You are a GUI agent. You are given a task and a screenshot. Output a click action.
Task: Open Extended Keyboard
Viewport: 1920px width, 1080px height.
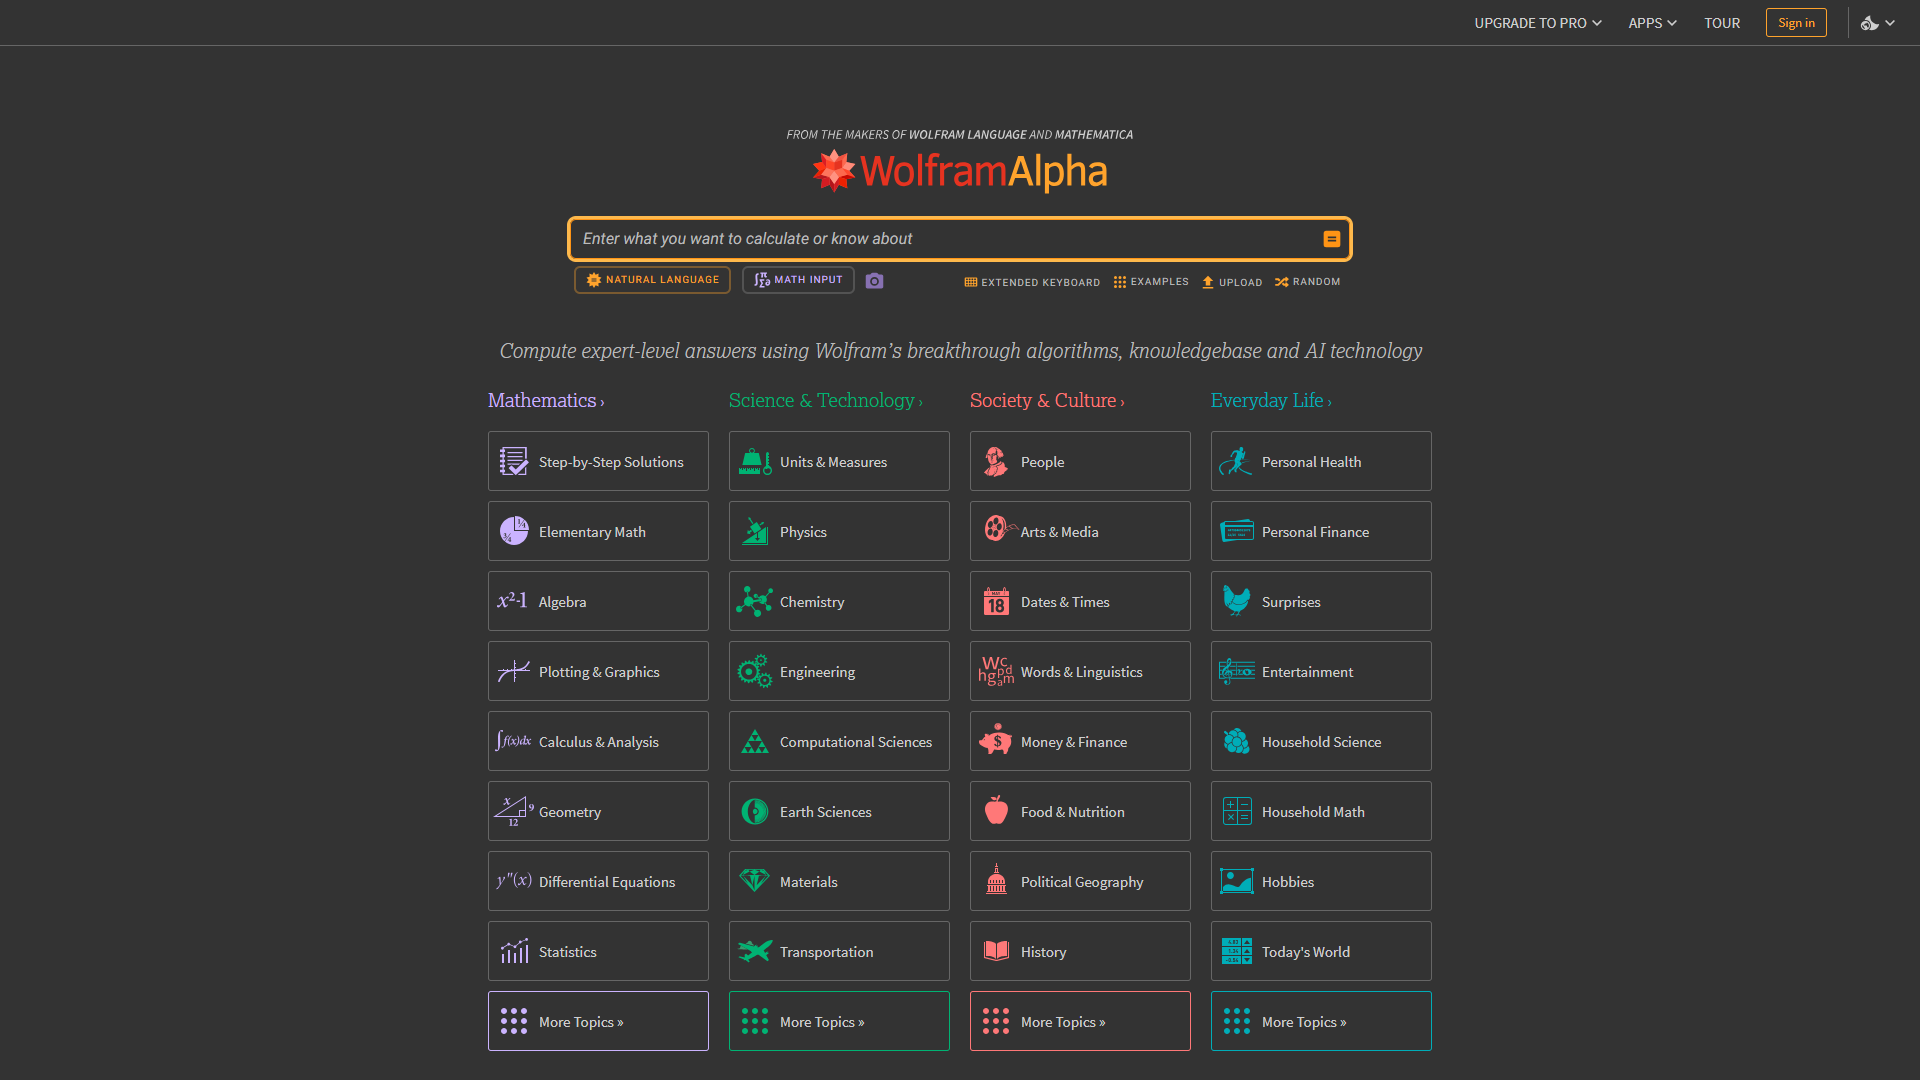[1032, 282]
